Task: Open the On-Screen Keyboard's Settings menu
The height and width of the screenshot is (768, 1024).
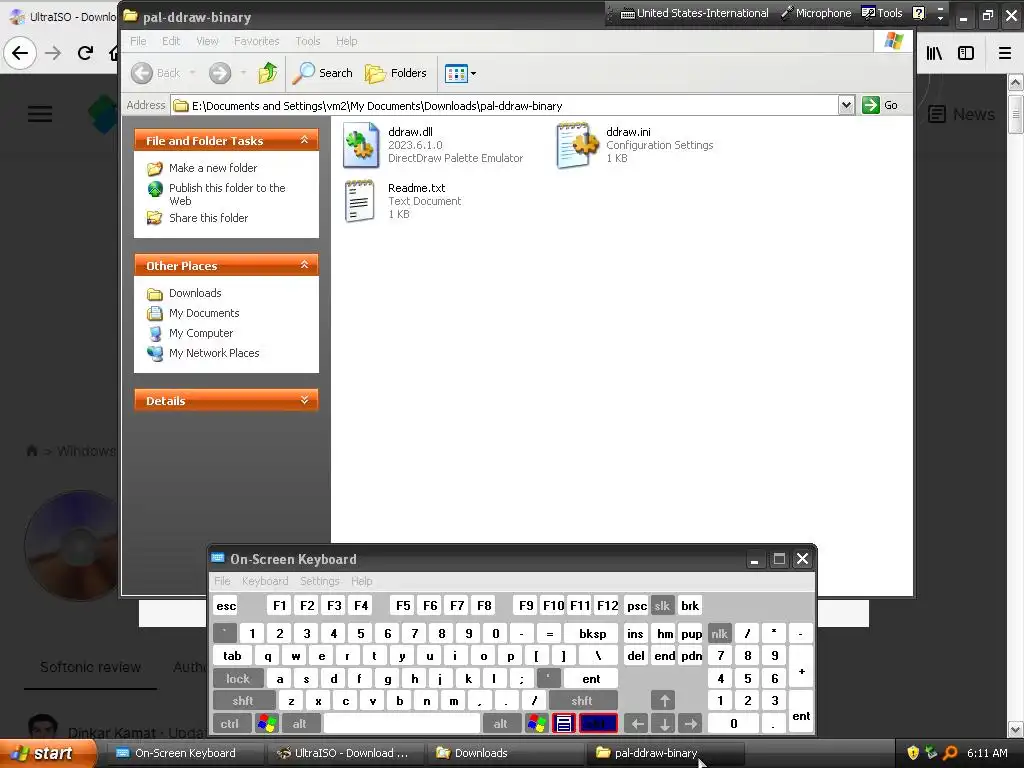Action: click(319, 581)
